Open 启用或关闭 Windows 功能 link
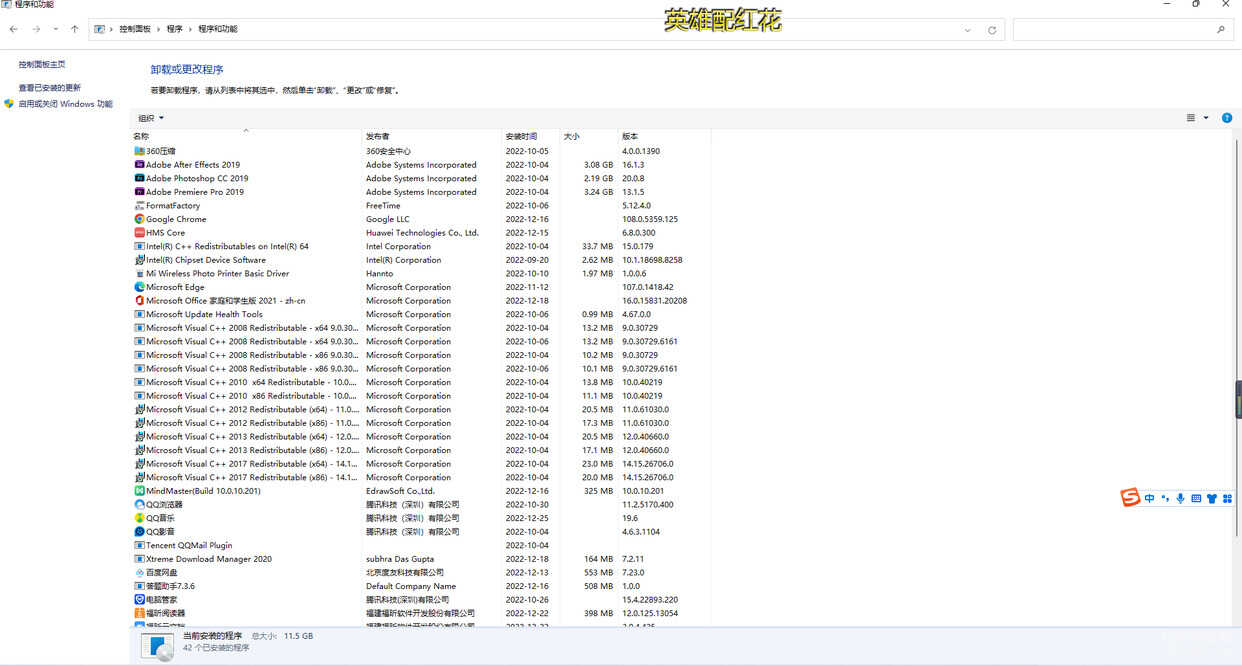The height and width of the screenshot is (666, 1242). click(x=65, y=104)
